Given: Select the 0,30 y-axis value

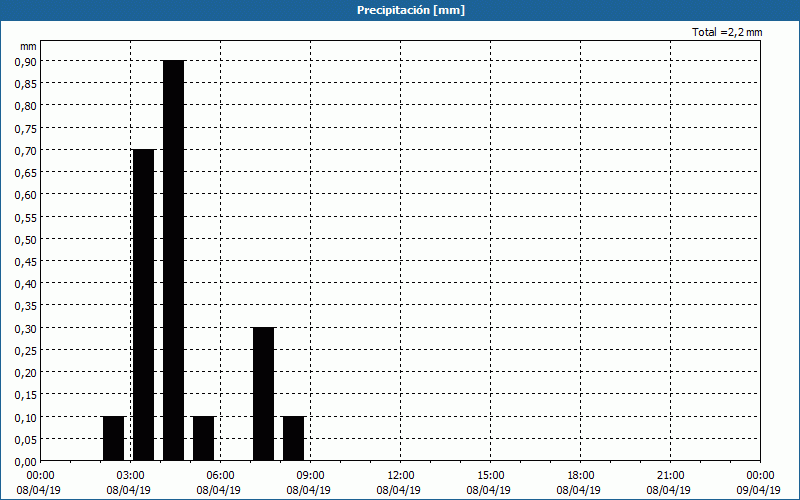Looking at the screenshot, I should (x=26, y=329).
